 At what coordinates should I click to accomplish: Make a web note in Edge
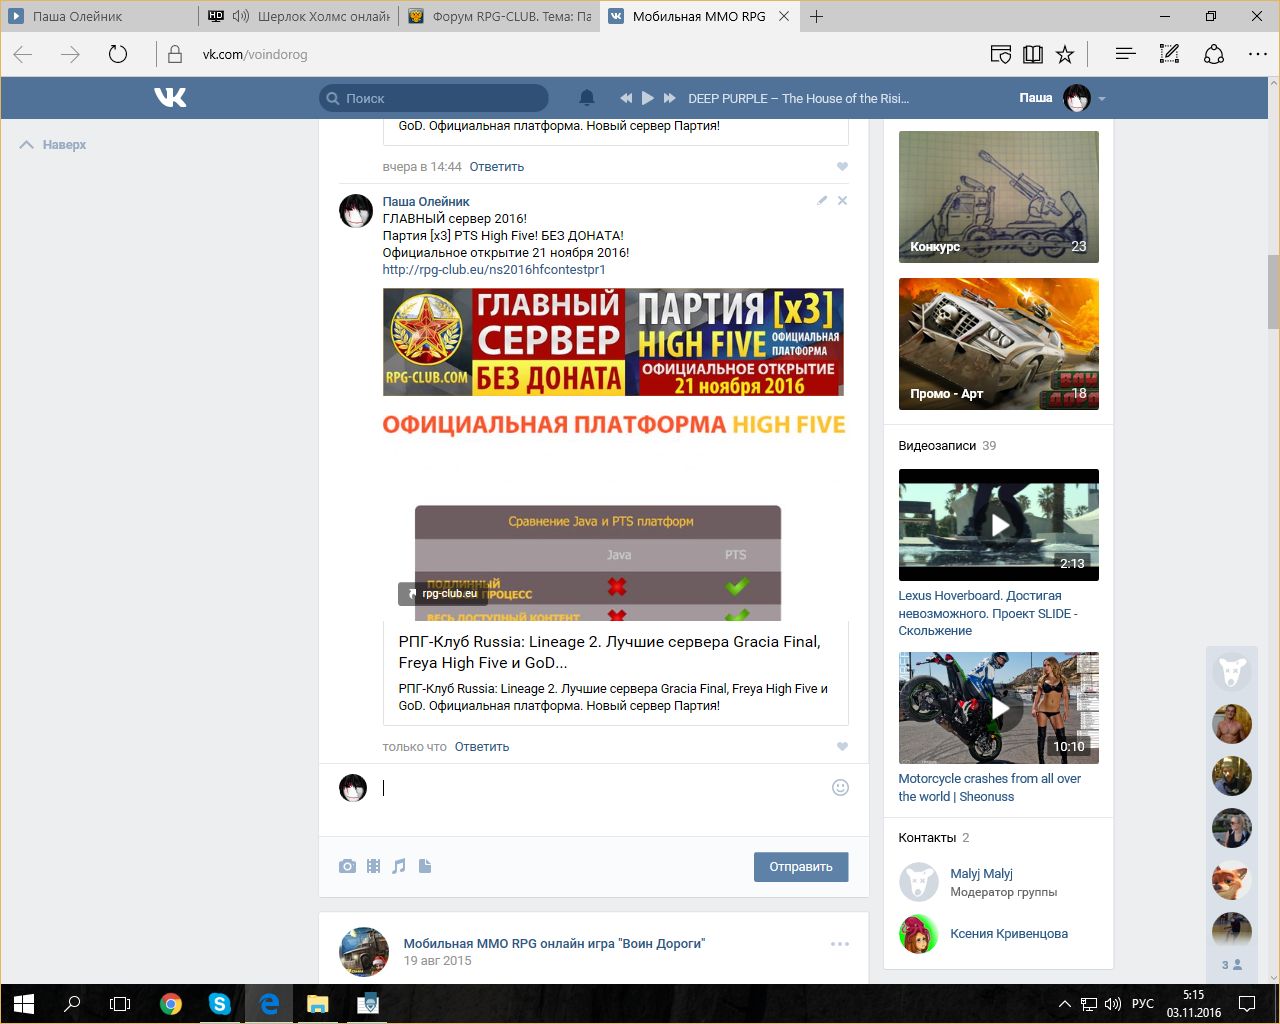coord(1169,54)
